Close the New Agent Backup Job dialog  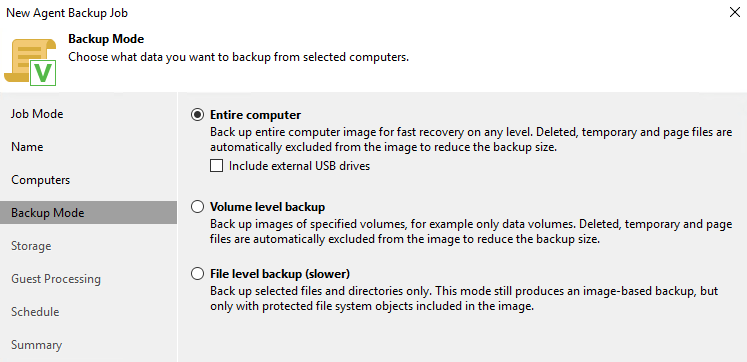coord(735,12)
